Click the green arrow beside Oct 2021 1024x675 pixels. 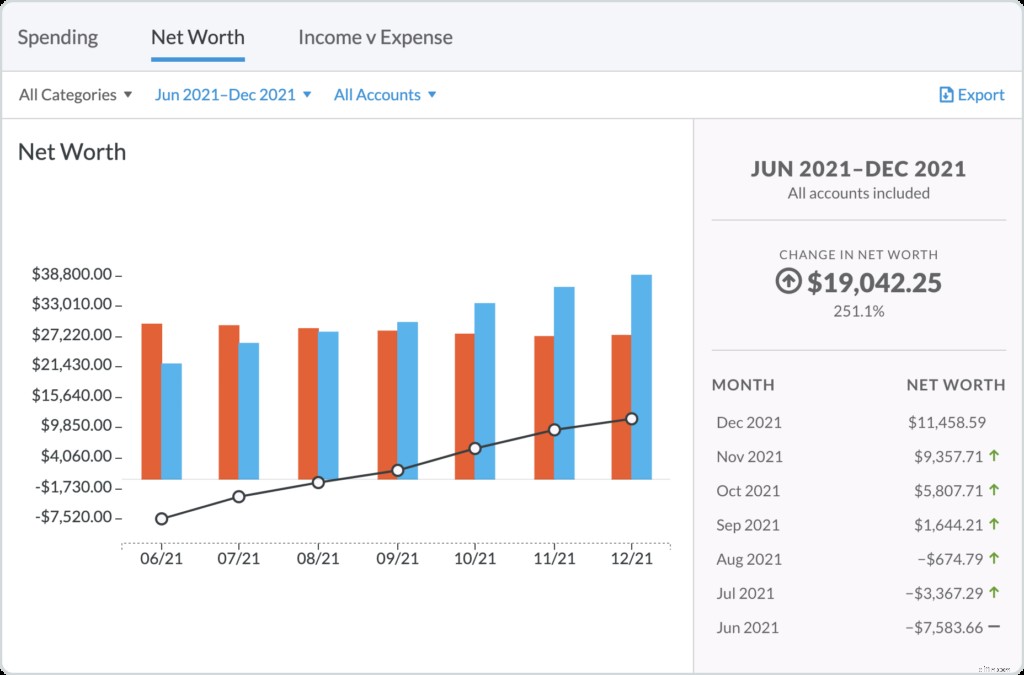click(x=994, y=491)
